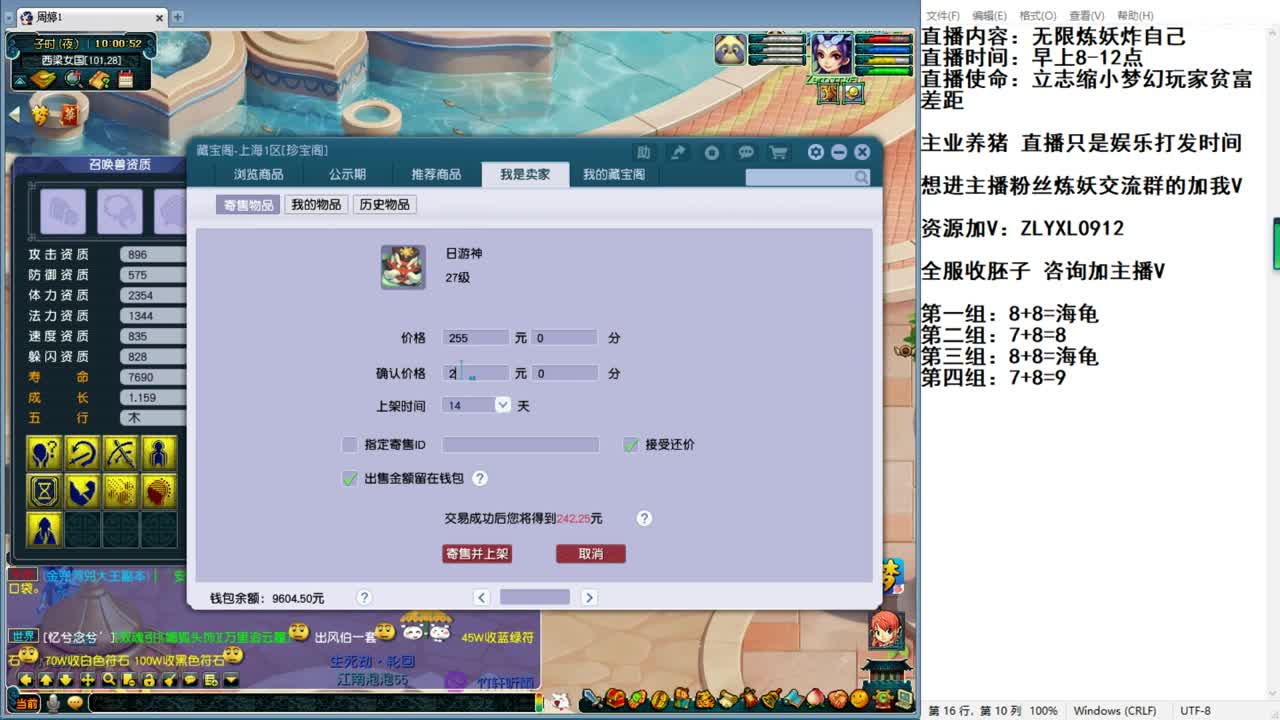Open the calendar icon under the minimap panel

126,79
